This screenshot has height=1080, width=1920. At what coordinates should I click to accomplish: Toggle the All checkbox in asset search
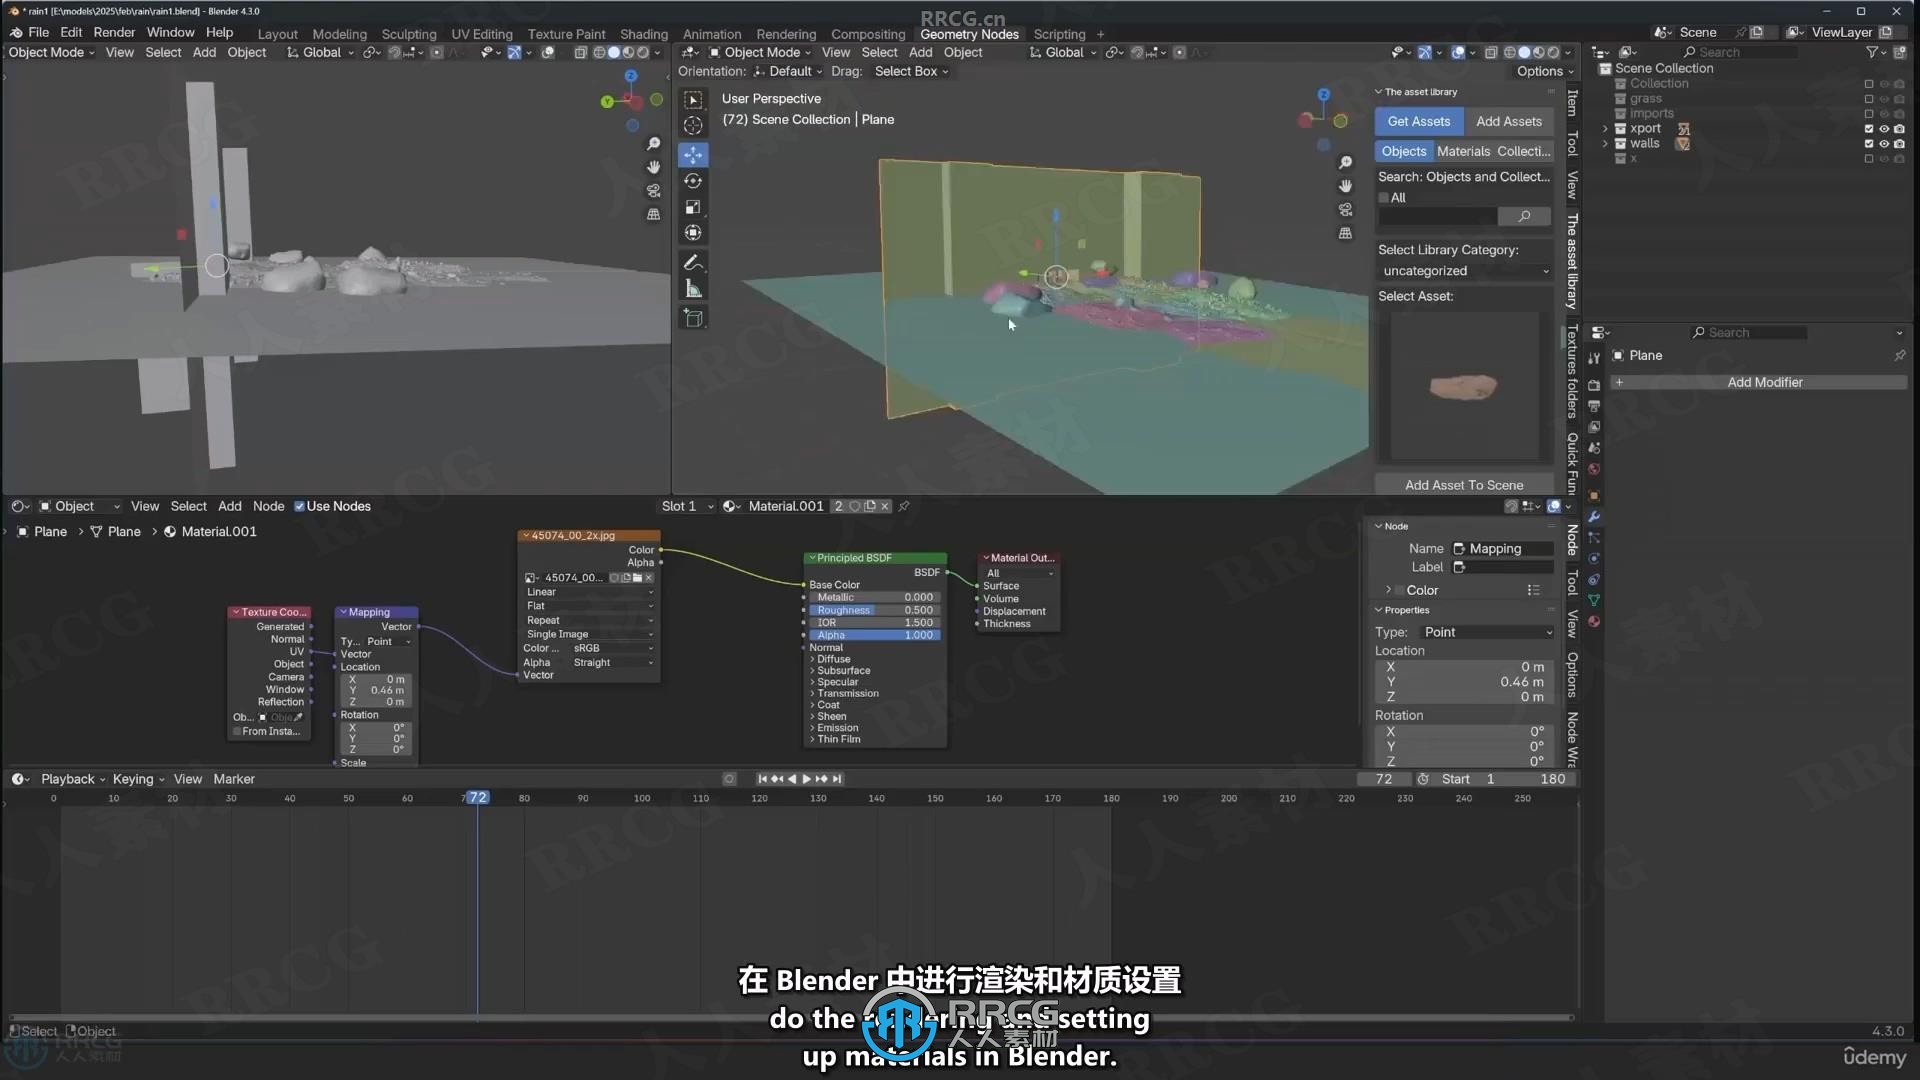pyautogui.click(x=1384, y=198)
